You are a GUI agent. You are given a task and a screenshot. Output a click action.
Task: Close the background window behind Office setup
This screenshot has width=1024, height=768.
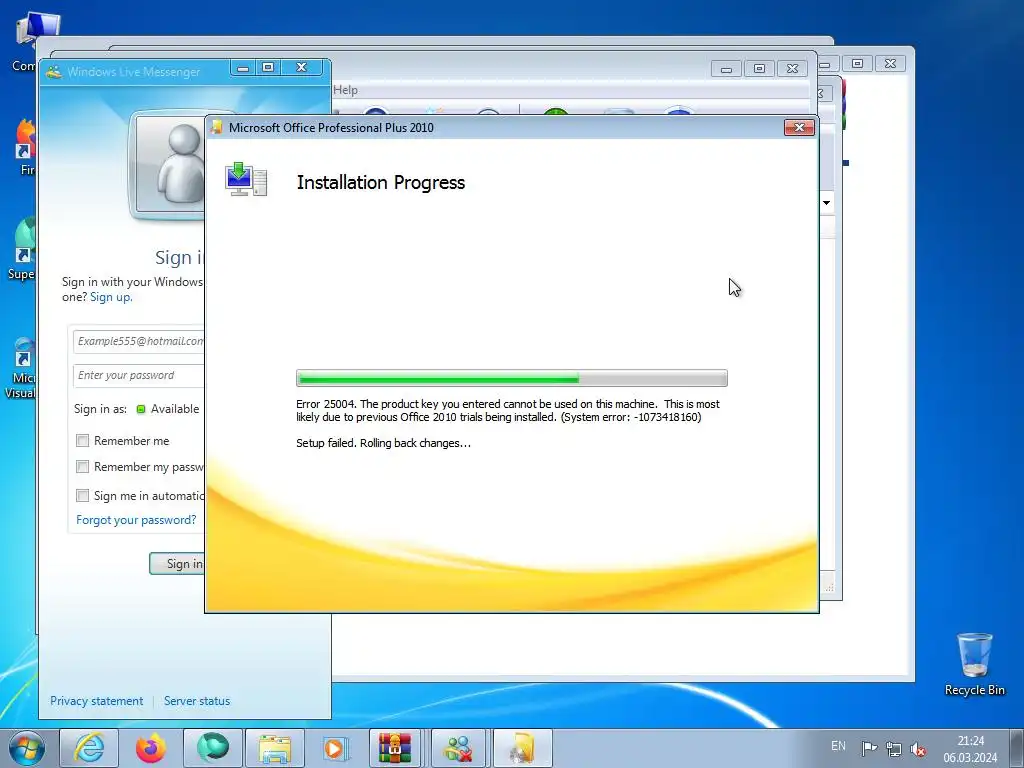(x=792, y=69)
